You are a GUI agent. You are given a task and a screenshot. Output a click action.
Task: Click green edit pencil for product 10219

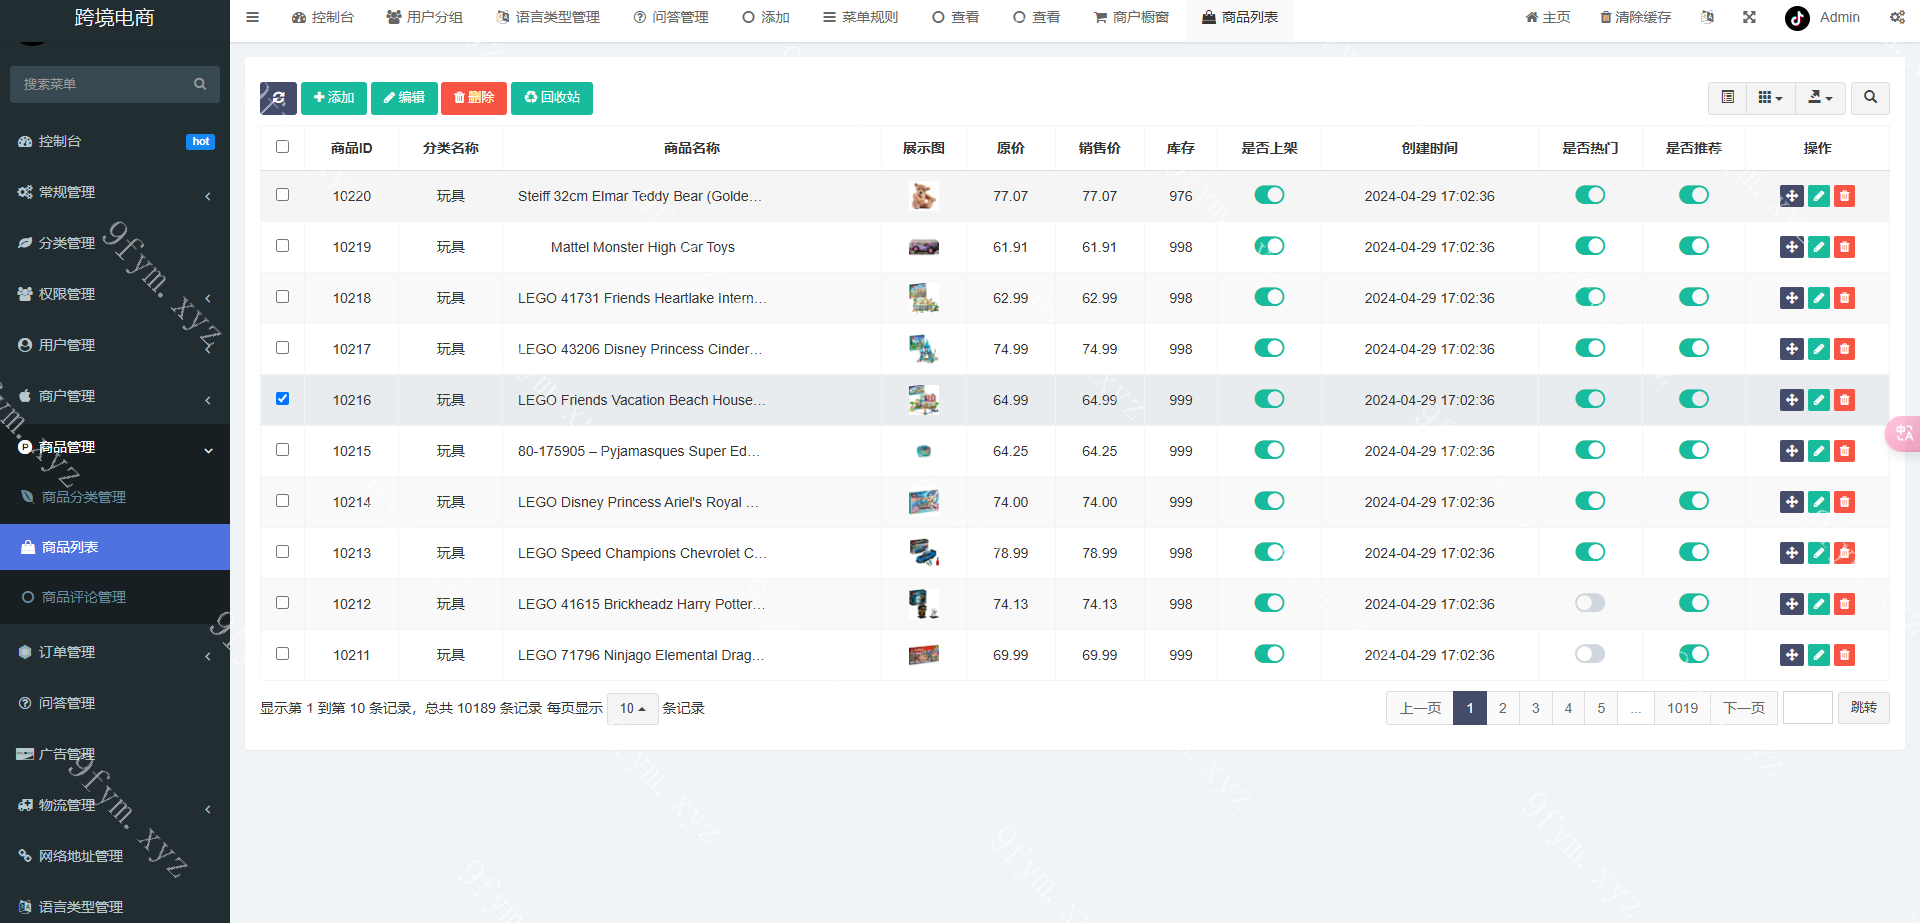tap(1819, 247)
